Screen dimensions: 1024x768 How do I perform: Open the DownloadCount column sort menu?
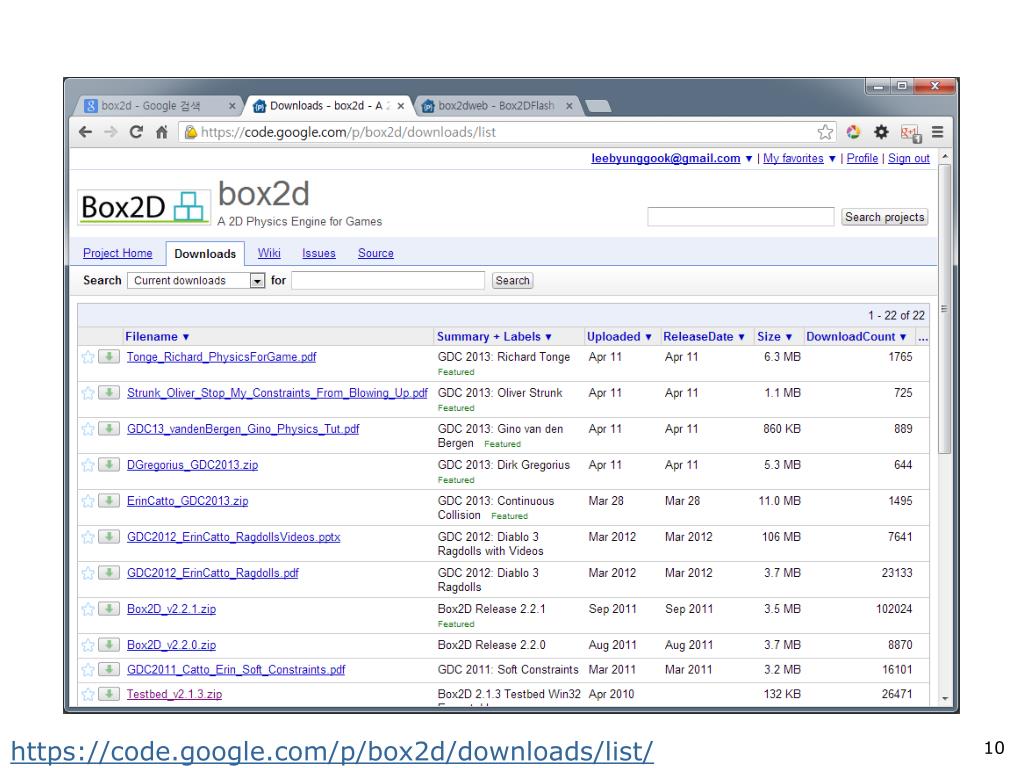click(x=857, y=337)
